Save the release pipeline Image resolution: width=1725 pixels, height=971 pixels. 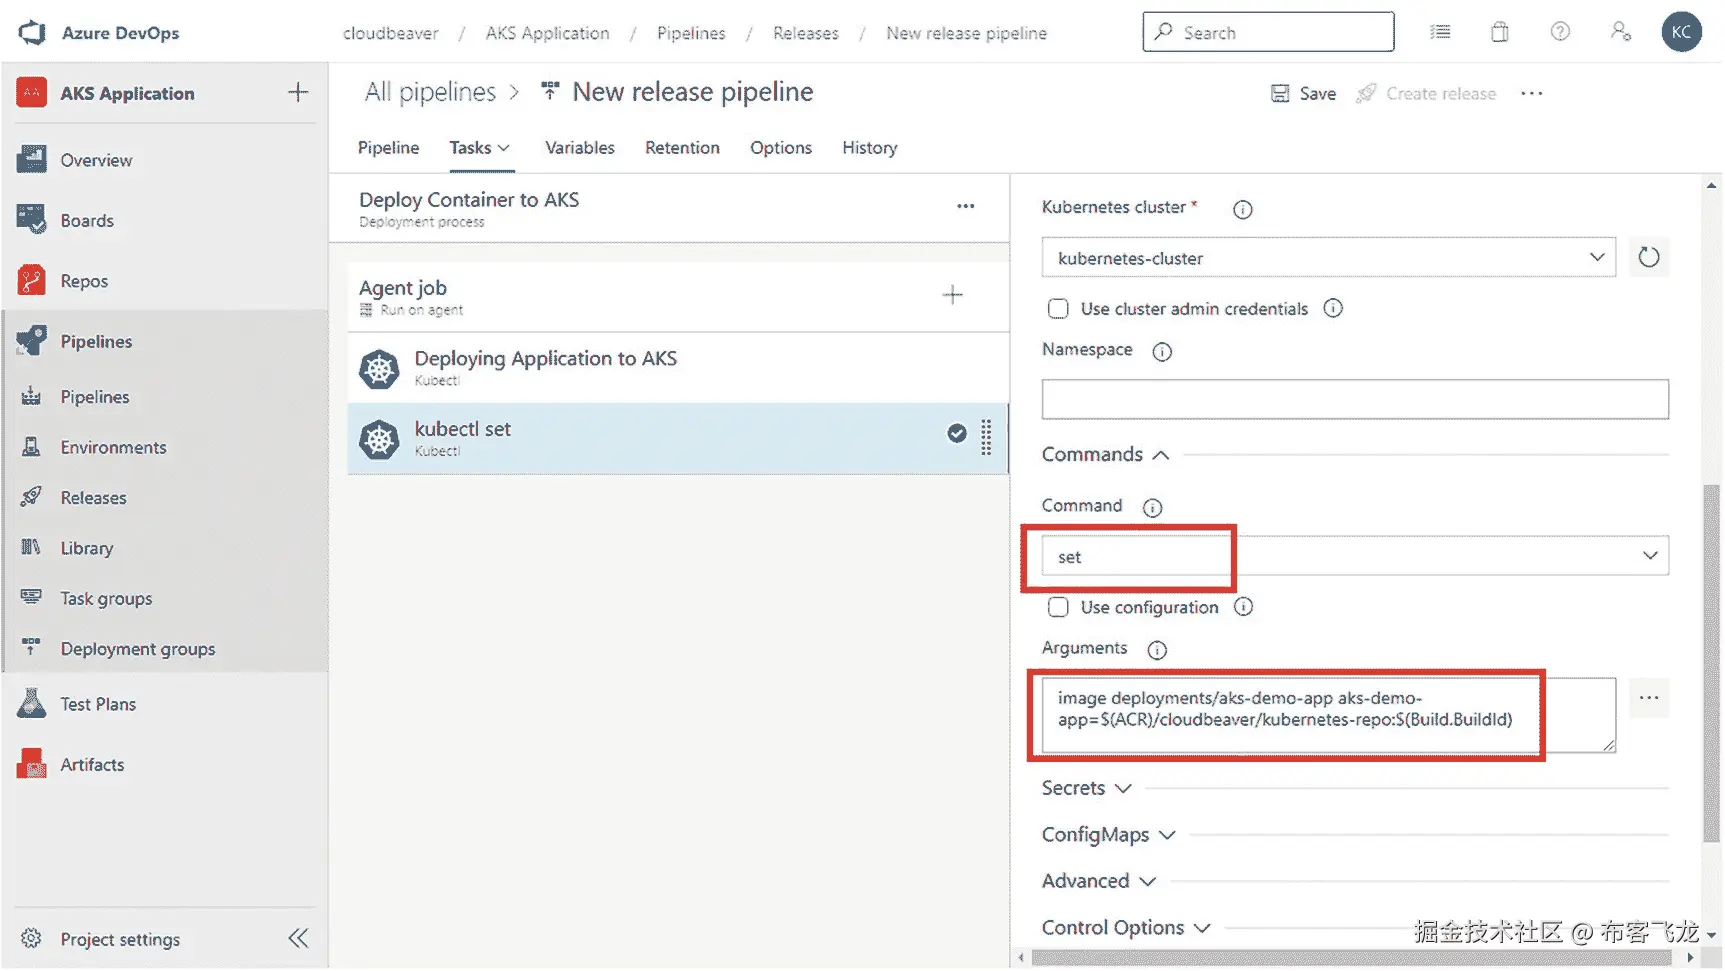pos(1303,93)
